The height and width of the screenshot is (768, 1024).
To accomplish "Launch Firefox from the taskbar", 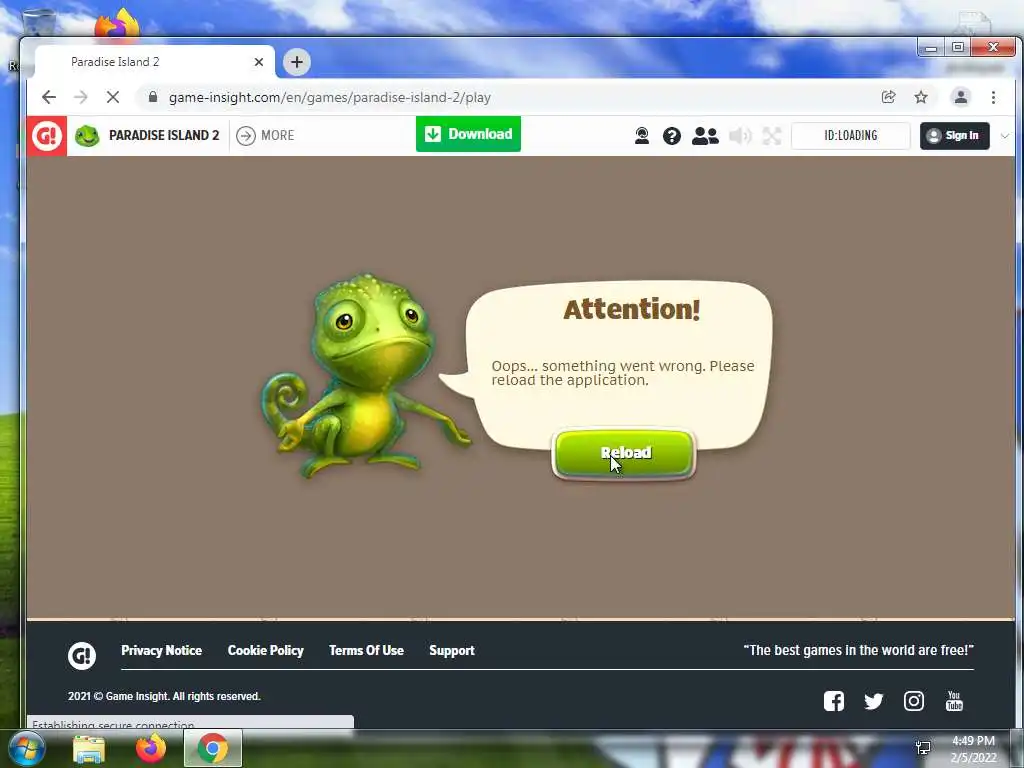I will click(x=151, y=749).
